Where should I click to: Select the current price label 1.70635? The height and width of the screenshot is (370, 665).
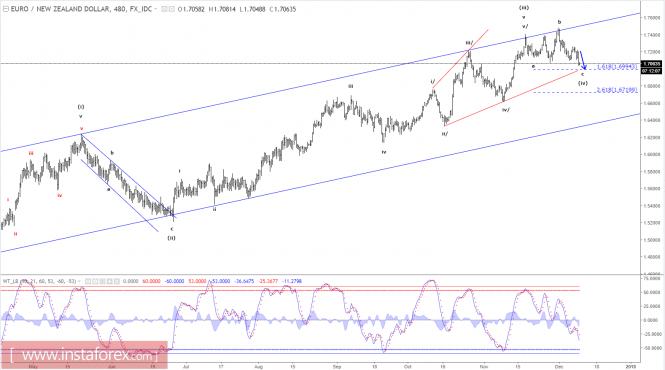point(651,64)
